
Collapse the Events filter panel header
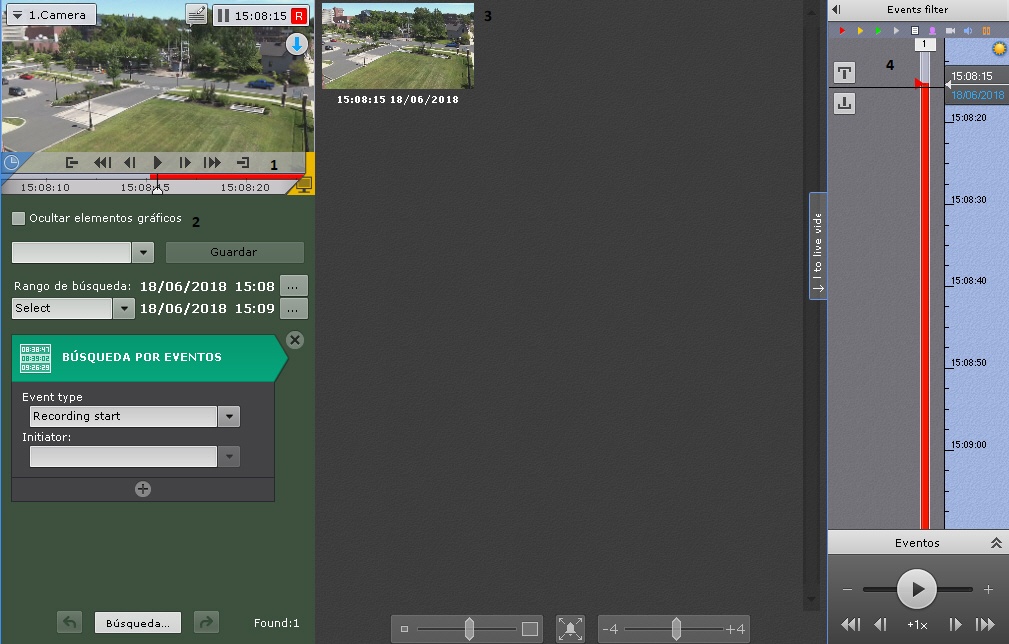pos(837,9)
